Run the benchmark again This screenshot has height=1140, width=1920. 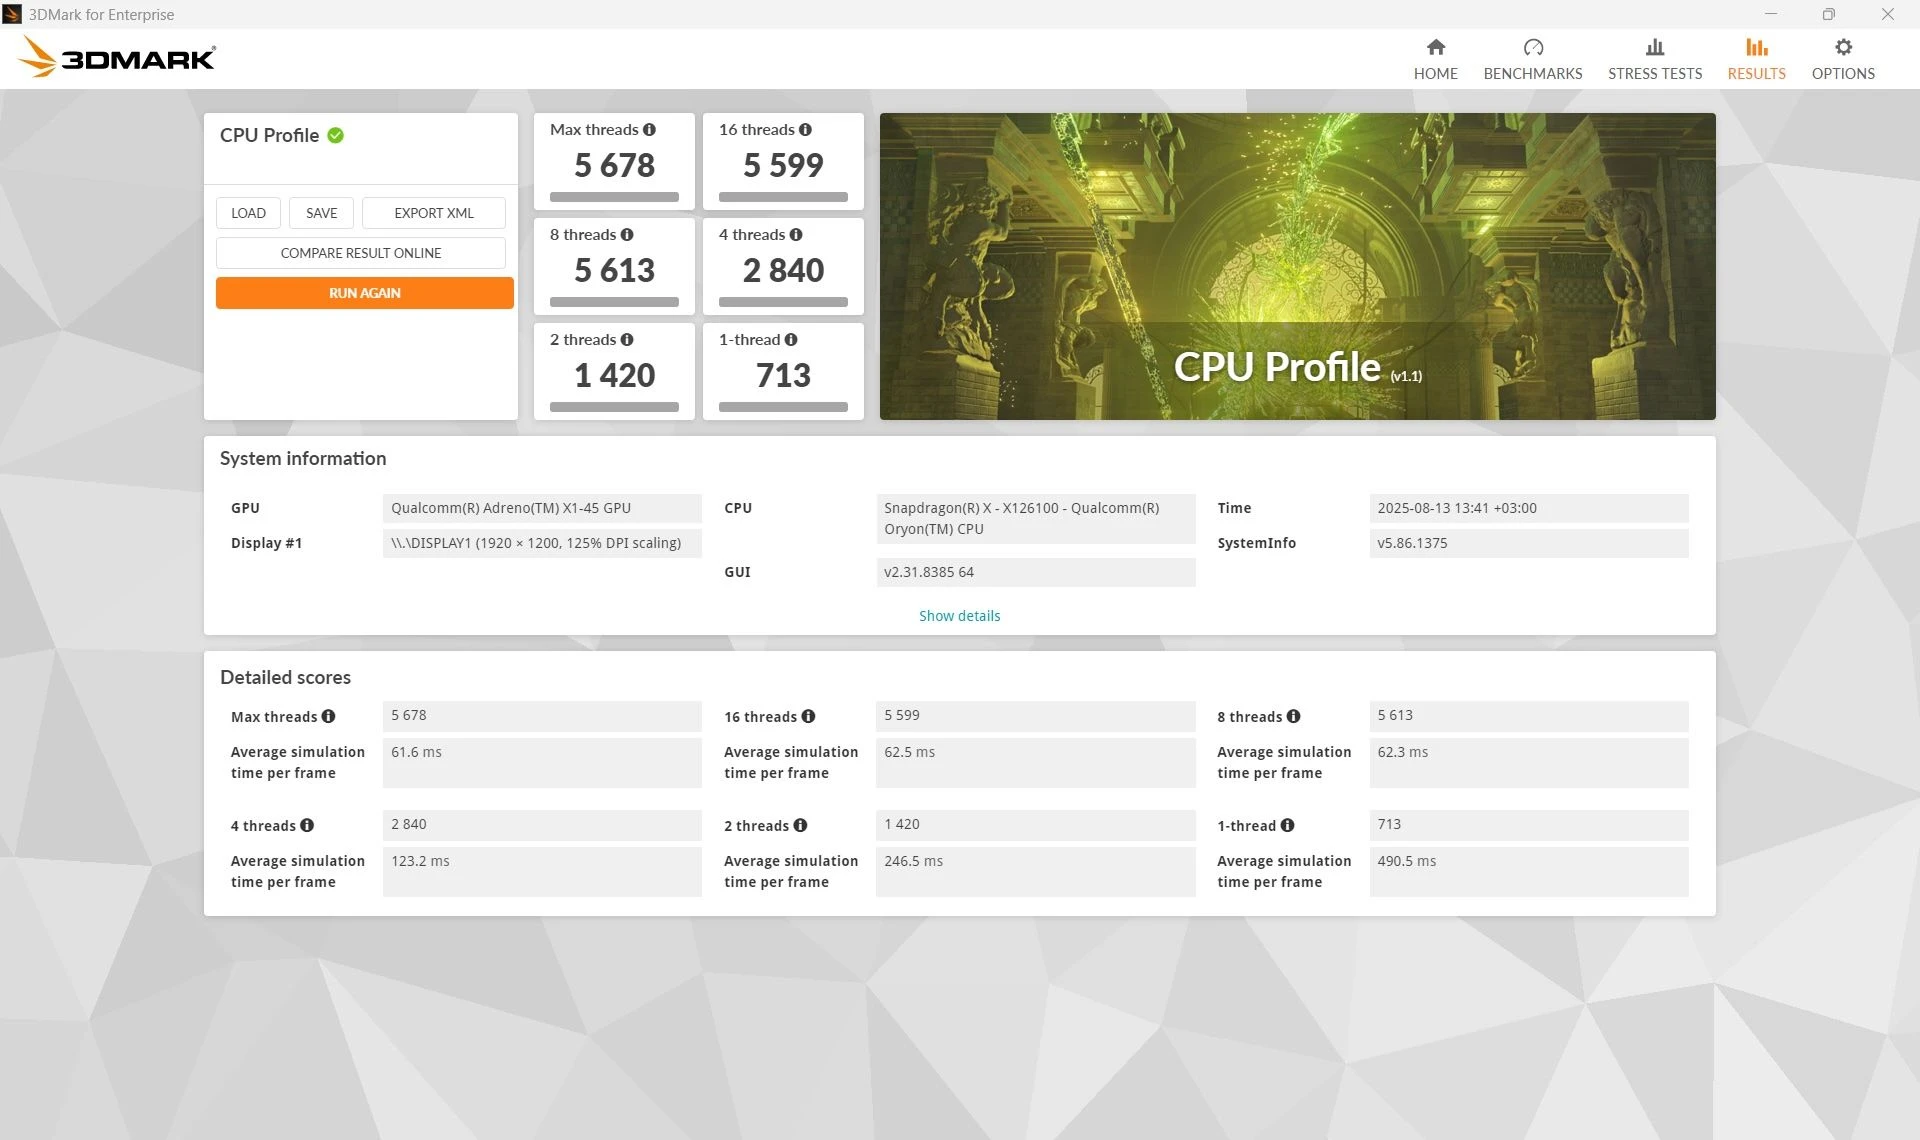(x=364, y=293)
